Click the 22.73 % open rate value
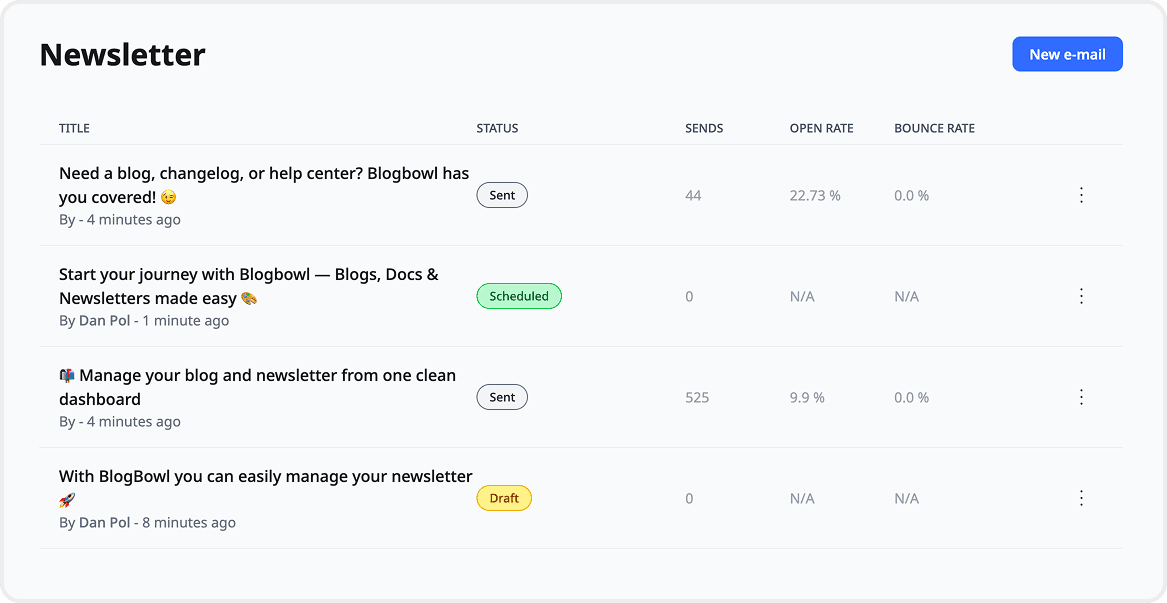Image resolution: width=1167 pixels, height=603 pixels. pos(815,196)
